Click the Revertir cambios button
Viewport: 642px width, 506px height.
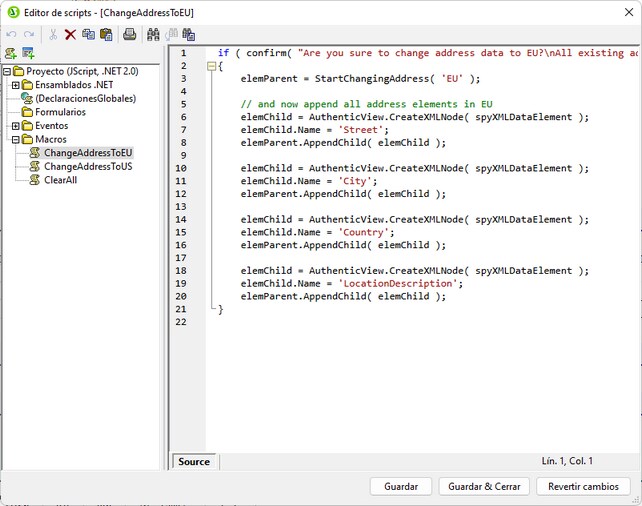click(x=583, y=486)
